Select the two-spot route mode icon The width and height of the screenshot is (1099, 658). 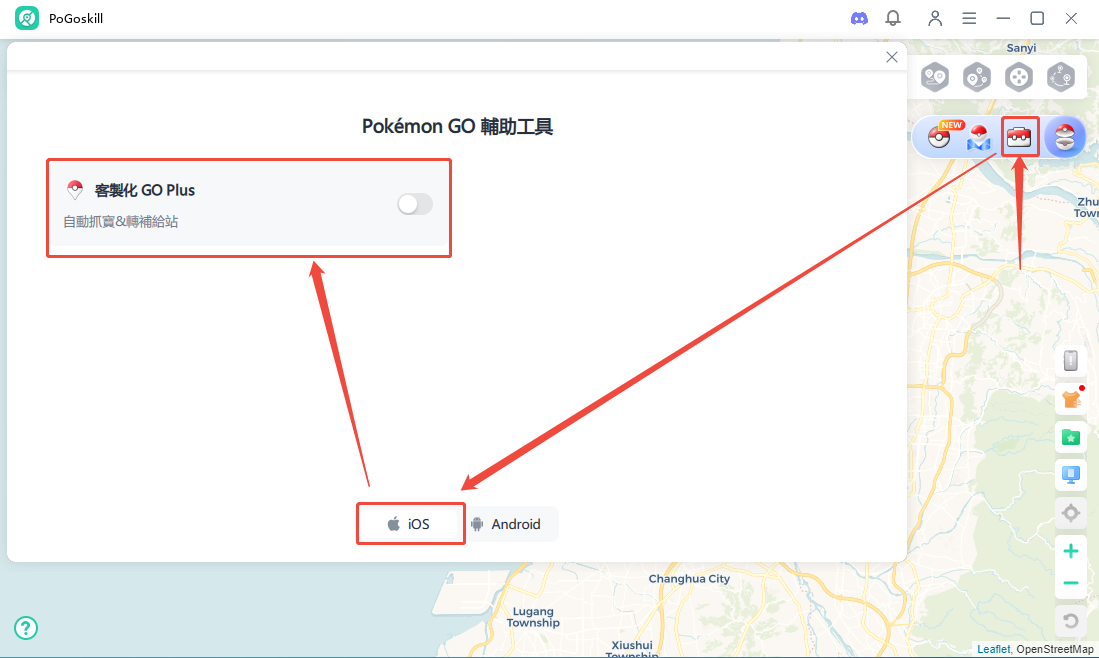935,77
